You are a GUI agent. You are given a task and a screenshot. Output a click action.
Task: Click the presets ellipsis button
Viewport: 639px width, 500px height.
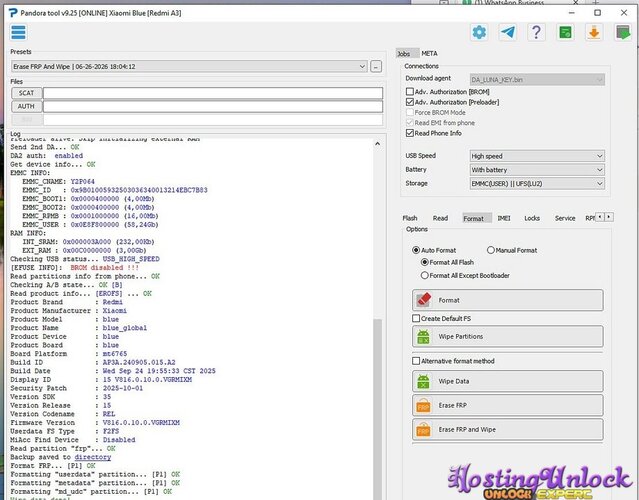coord(376,66)
